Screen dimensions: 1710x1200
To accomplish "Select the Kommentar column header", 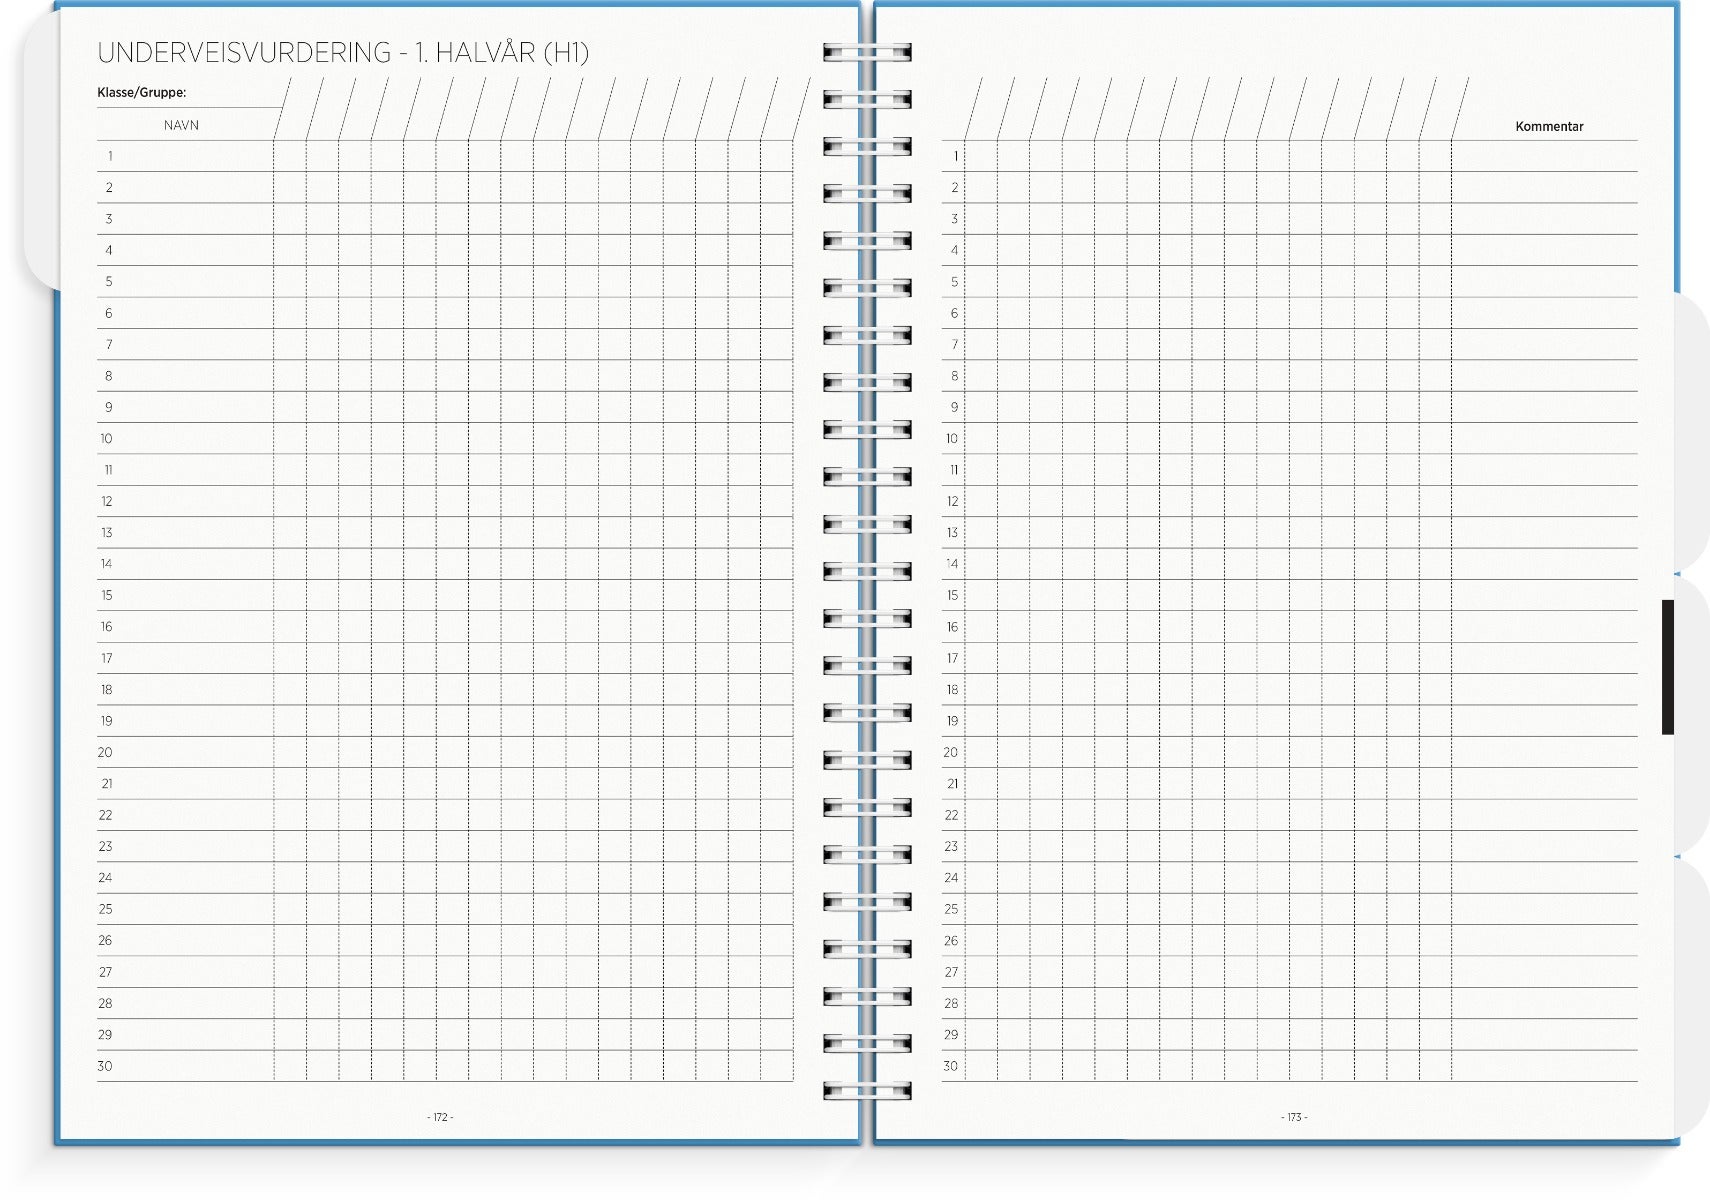I will [1548, 126].
